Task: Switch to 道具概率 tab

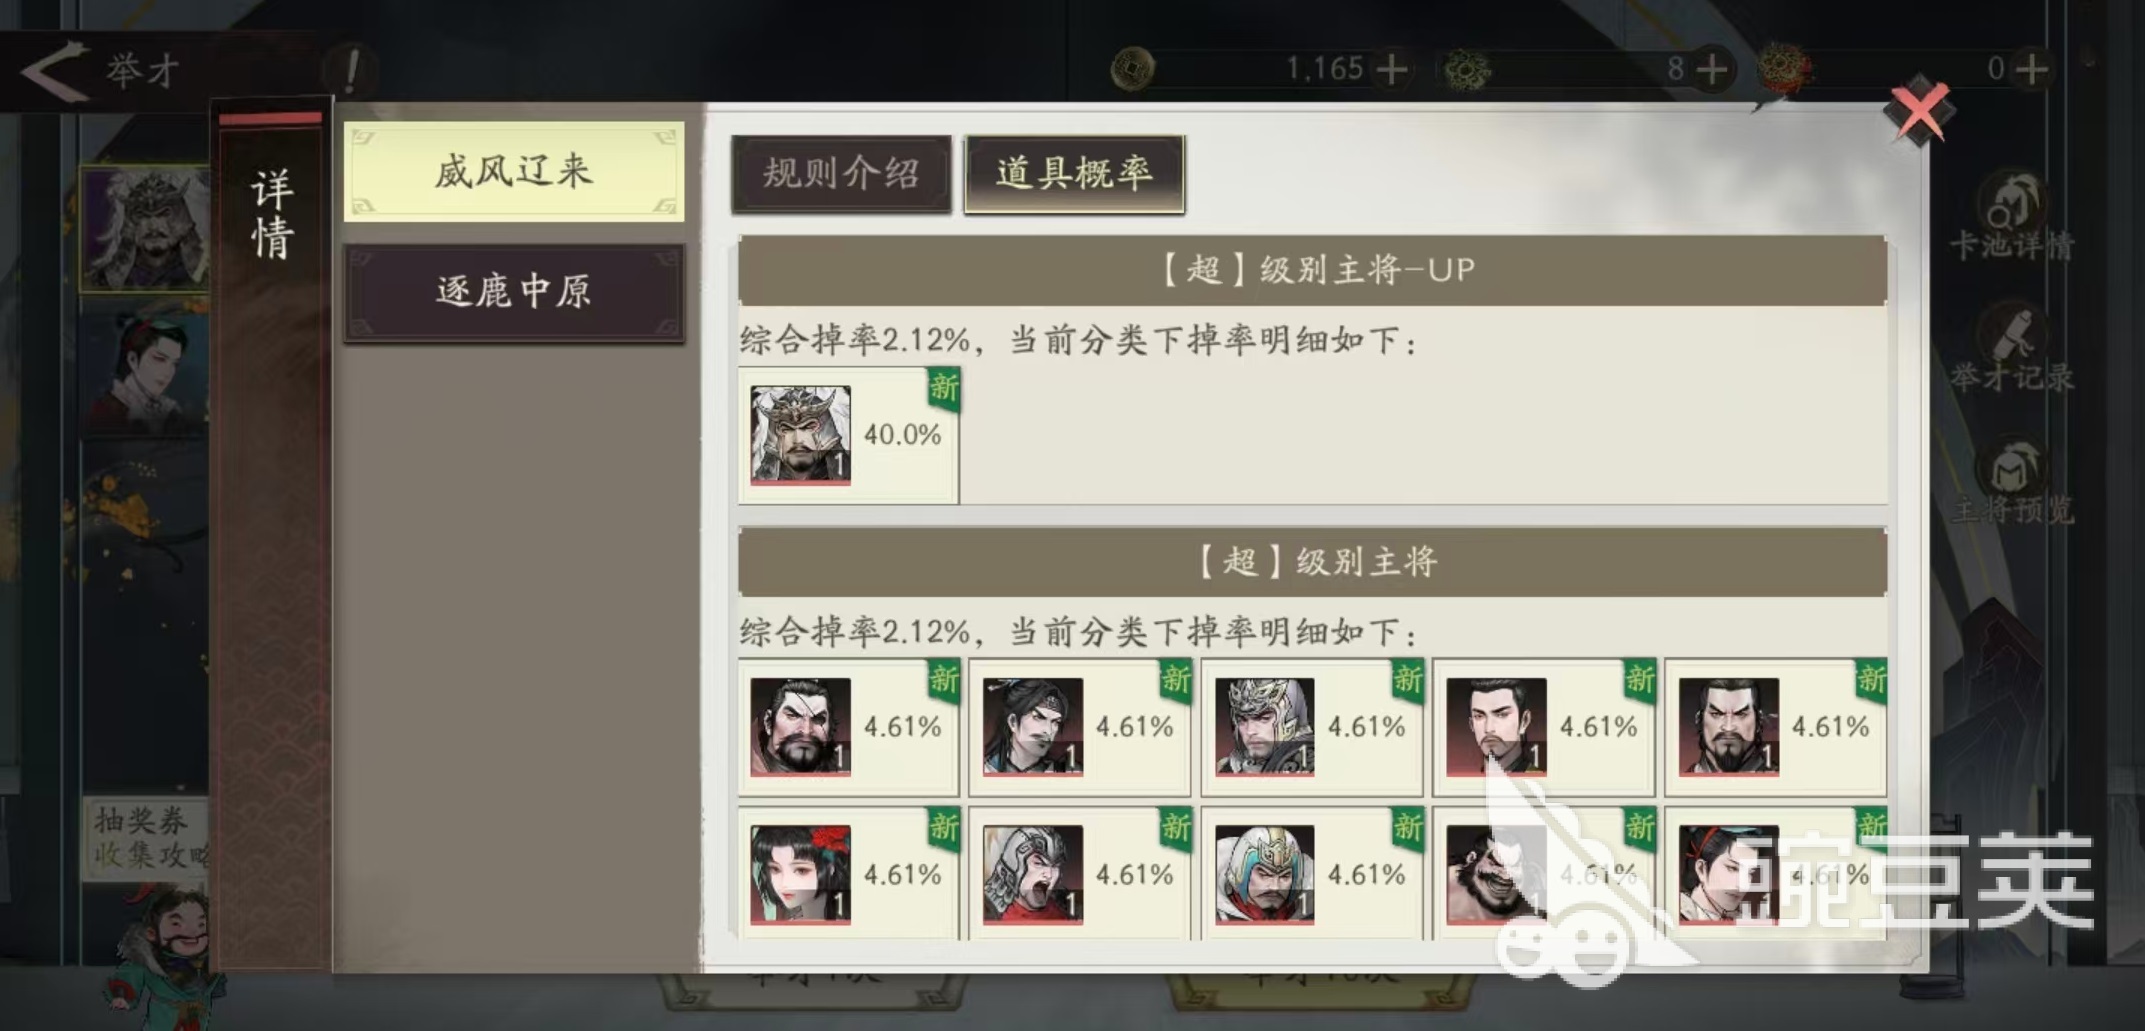Action: coord(1074,174)
